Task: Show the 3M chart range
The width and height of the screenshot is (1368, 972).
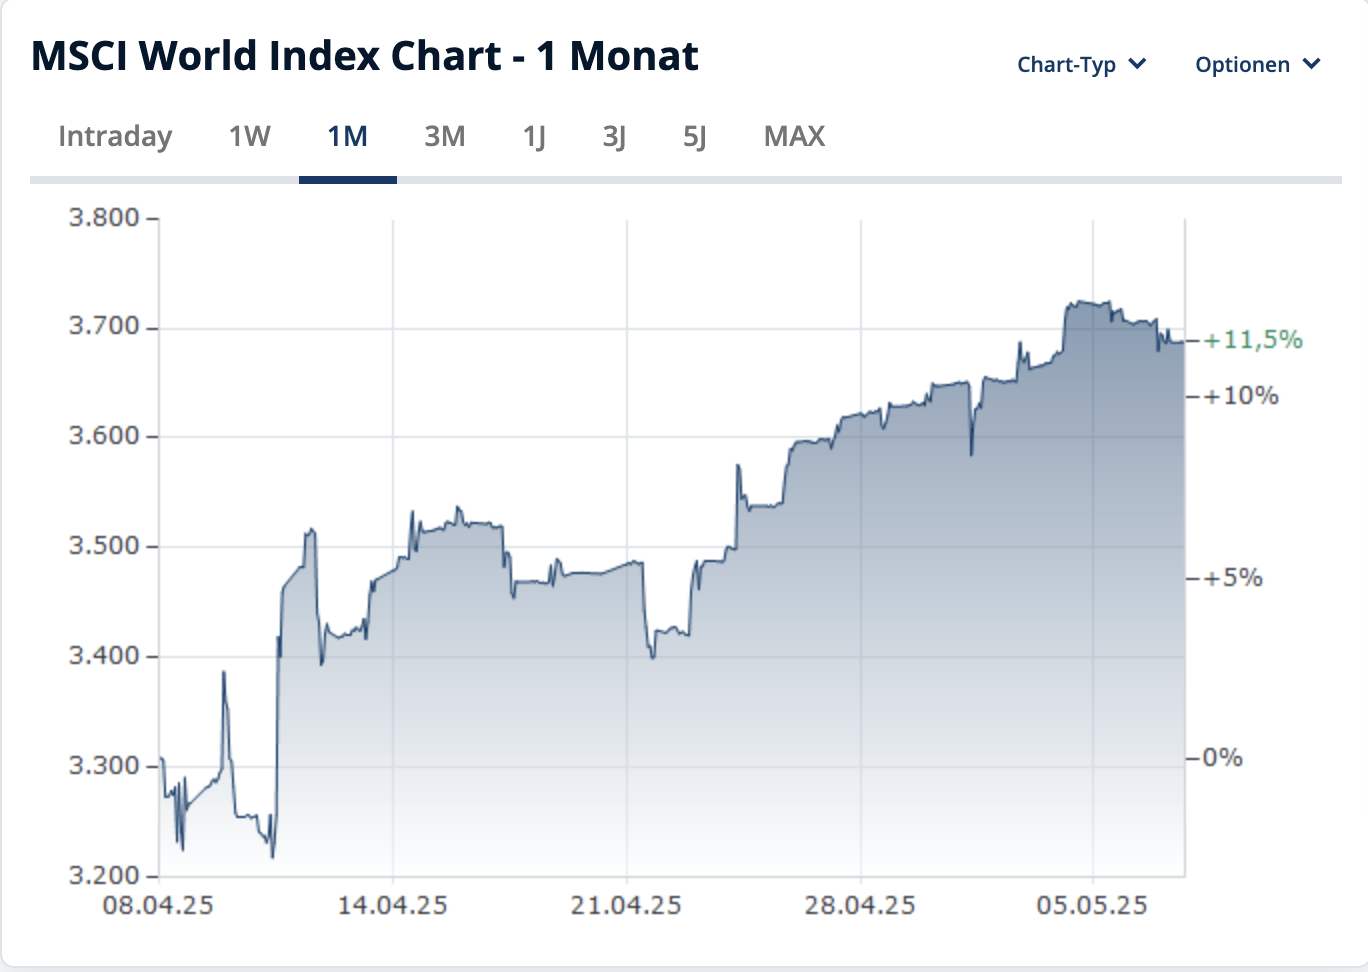Action: pyautogui.click(x=444, y=136)
